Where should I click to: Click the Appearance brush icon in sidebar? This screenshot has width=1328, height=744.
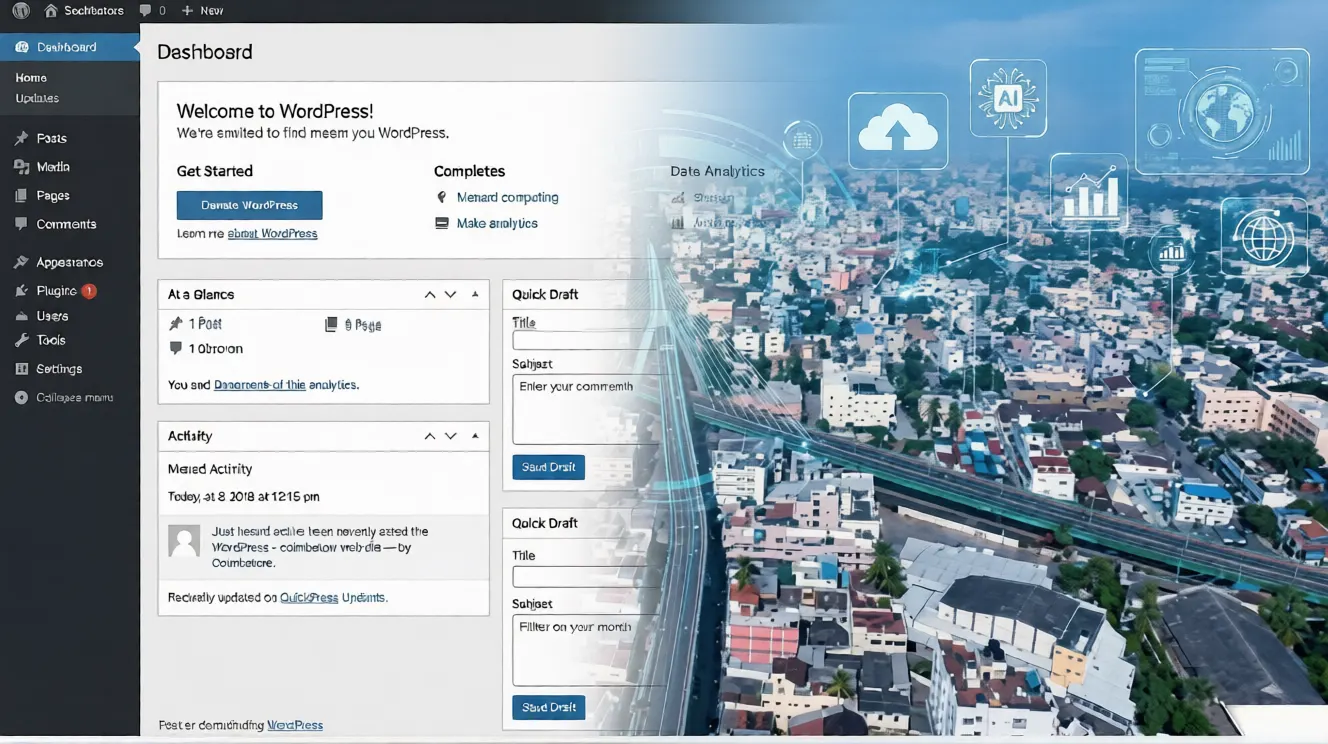coord(21,262)
